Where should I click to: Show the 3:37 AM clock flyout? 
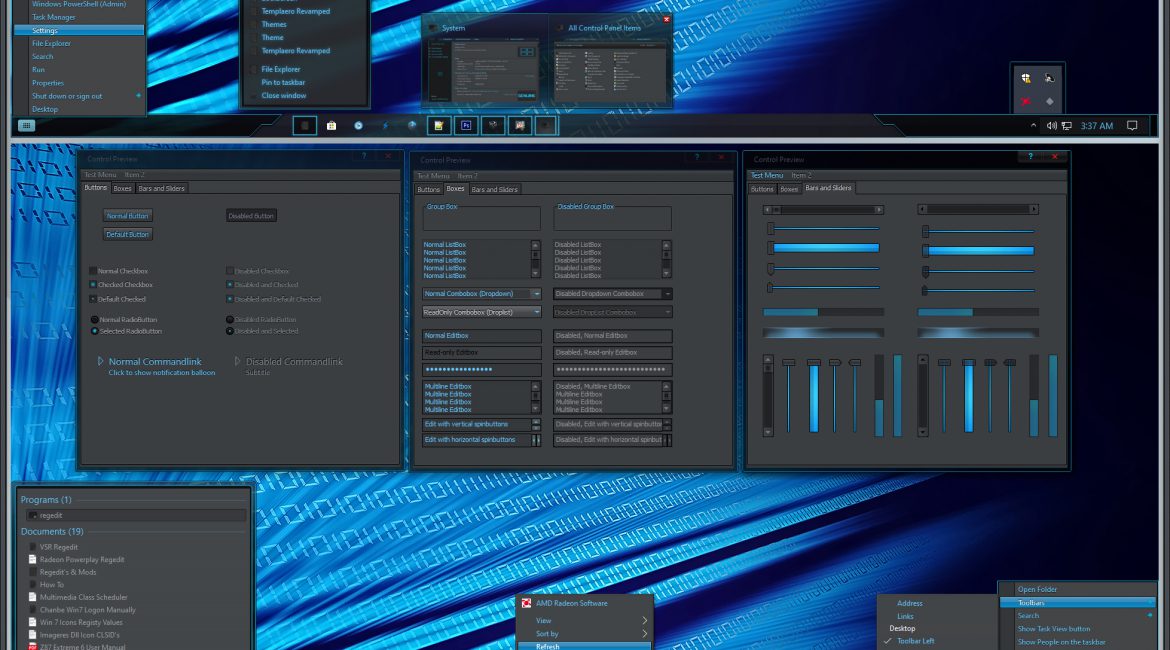pos(1097,125)
